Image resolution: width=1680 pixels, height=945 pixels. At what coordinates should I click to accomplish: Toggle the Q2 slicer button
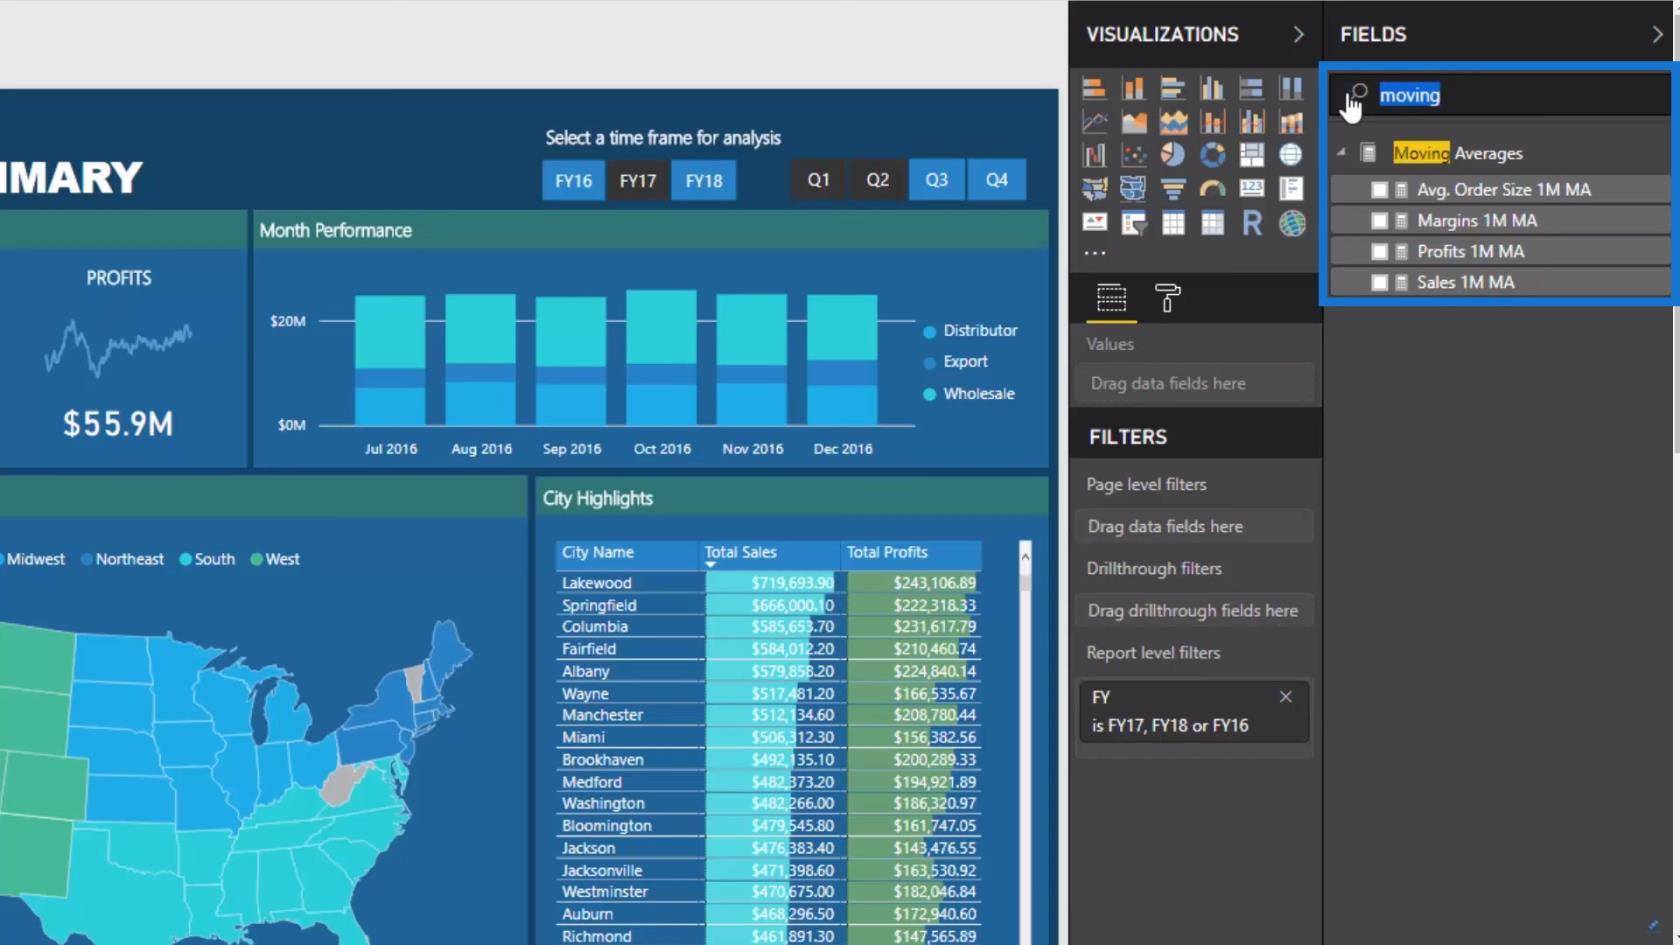(x=878, y=180)
